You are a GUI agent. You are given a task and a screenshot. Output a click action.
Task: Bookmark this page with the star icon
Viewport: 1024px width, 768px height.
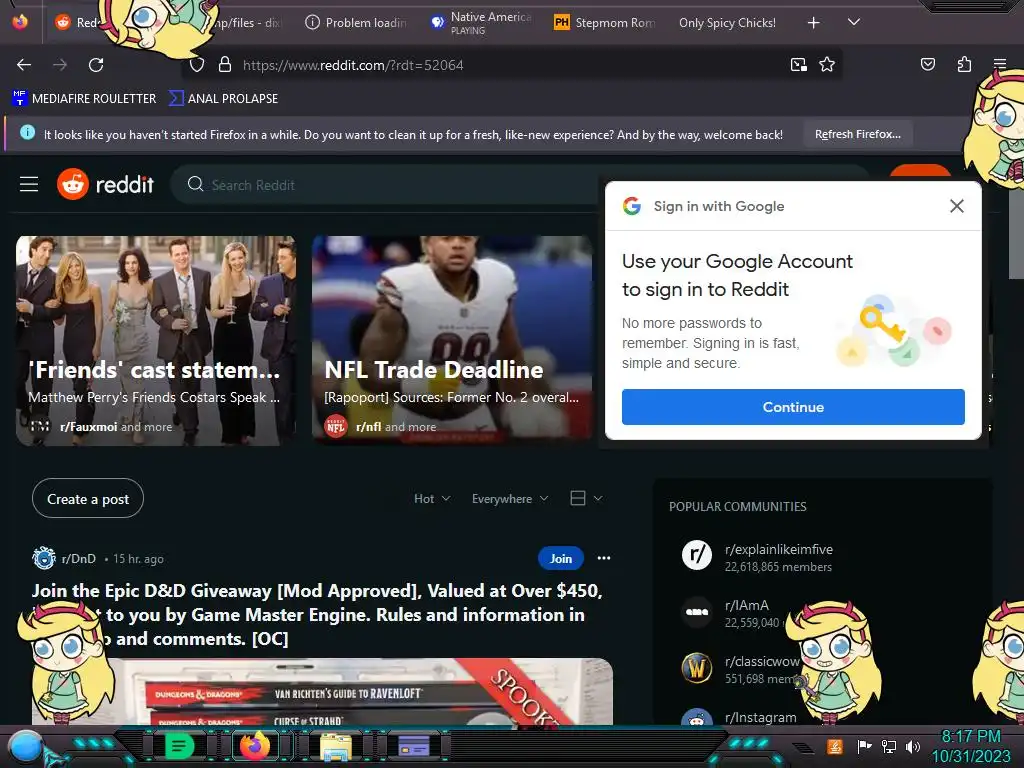pyautogui.click(x=827, y=65)
